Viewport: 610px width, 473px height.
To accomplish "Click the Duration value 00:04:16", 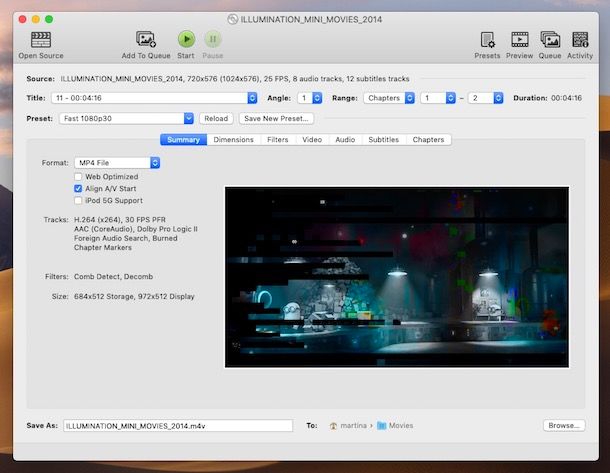I will (566, 98).
